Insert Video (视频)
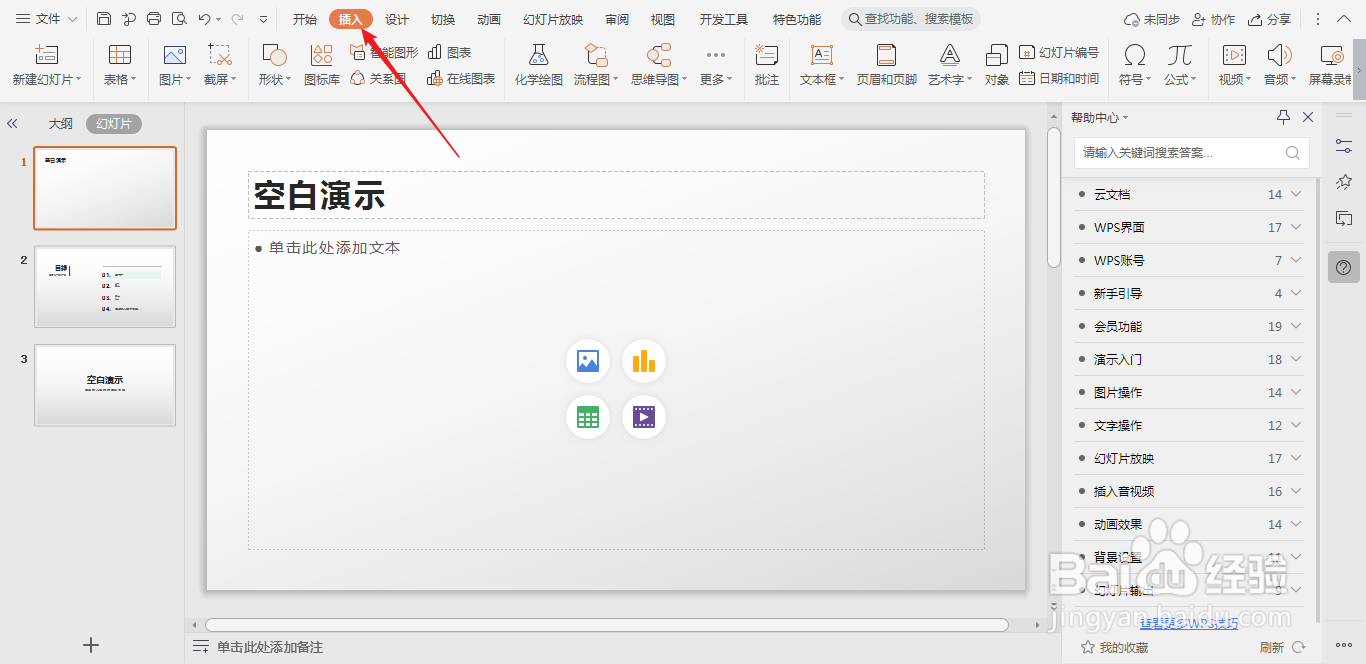The image size is (1366, 664). click(1234, 64)
